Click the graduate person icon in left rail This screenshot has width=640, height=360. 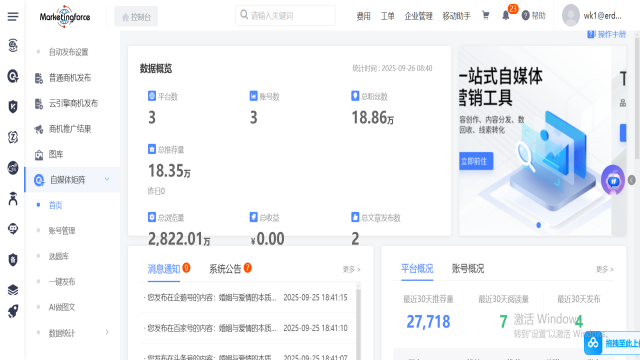point(13,199)
